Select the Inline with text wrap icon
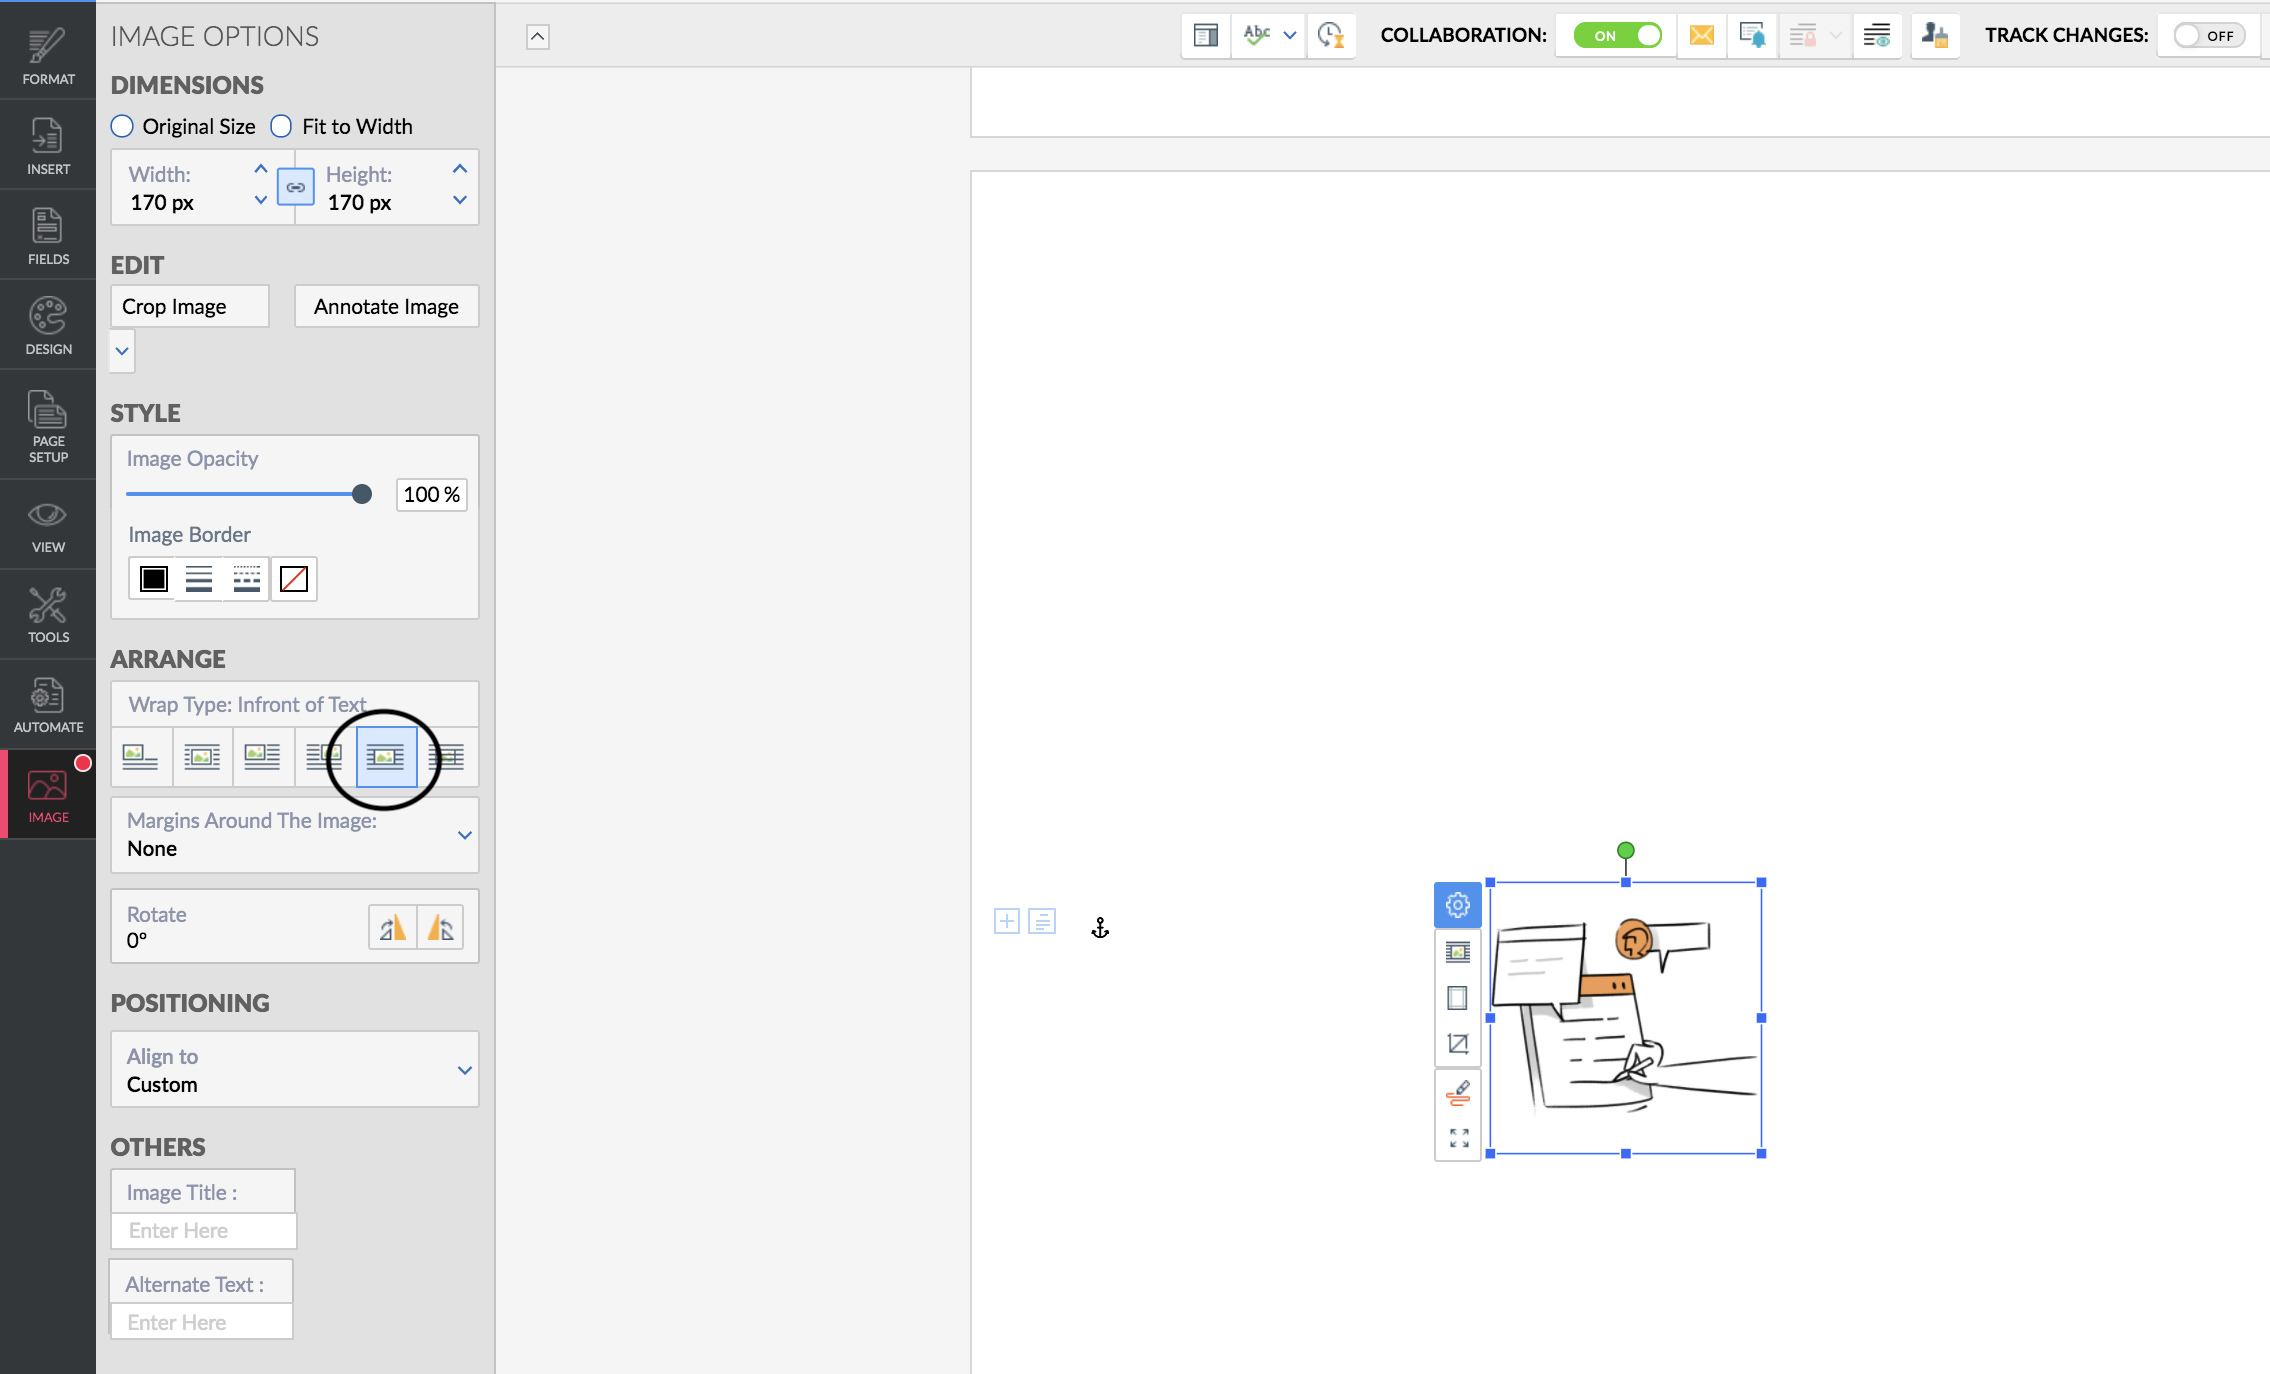Image resolution: width=2270 pixels, height=1374 pixels. coord(140,757)
